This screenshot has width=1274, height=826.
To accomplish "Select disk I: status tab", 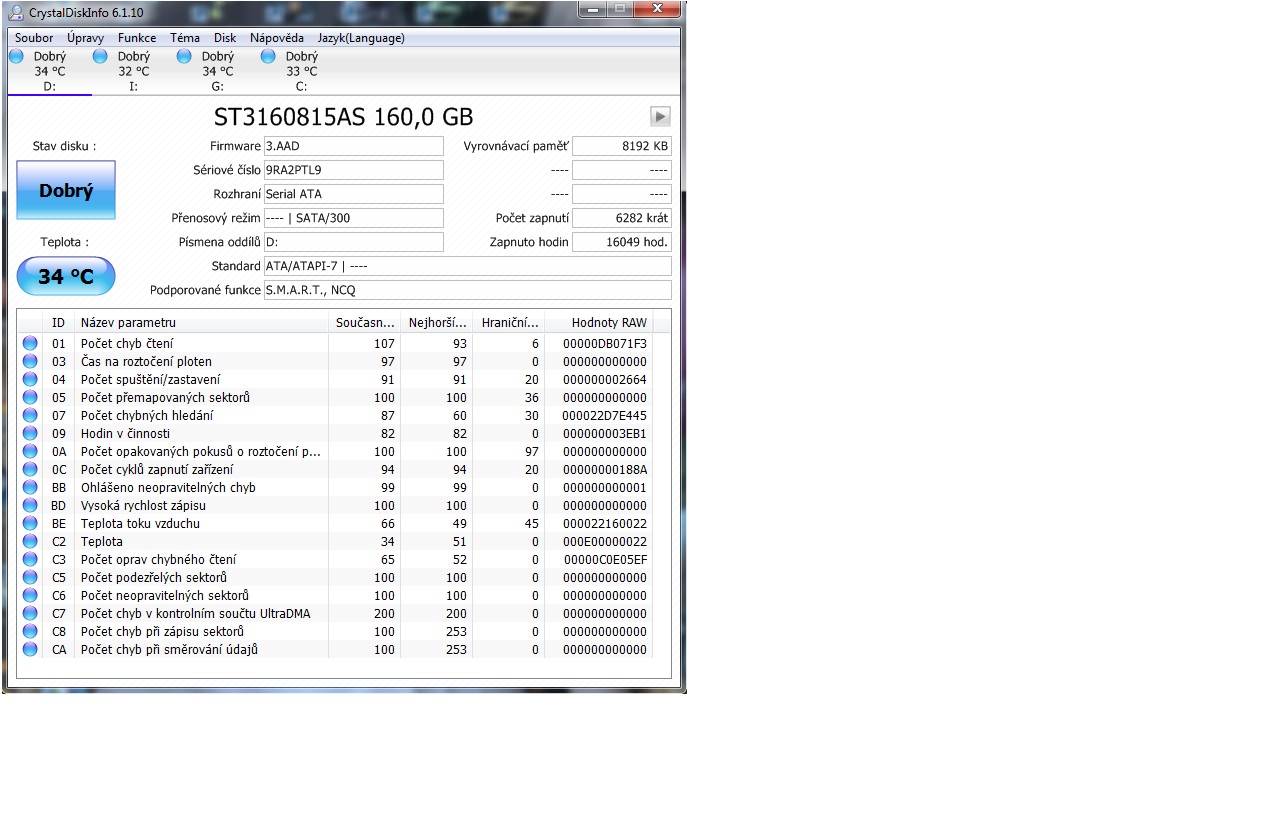I will [133, 71].
